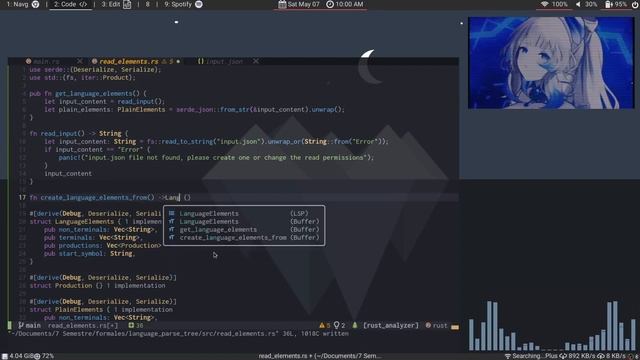Click the audio visualizer bars panel
Image resolution: width=640 pixels, height=360 pixels.
click(553, 325)
